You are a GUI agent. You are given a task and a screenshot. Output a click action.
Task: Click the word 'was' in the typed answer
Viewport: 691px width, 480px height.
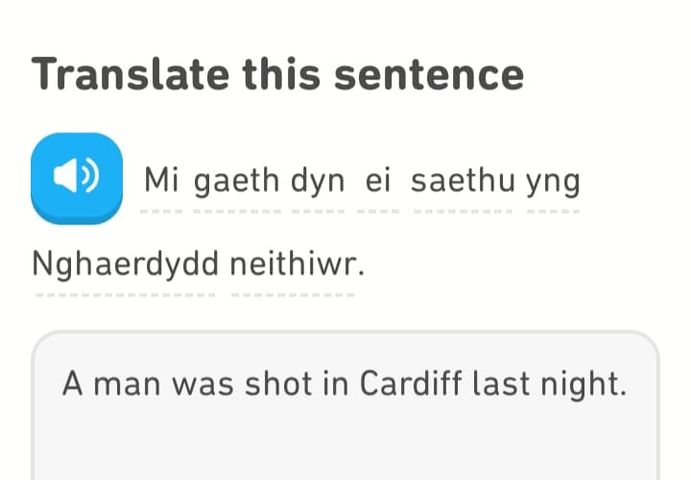202,384
